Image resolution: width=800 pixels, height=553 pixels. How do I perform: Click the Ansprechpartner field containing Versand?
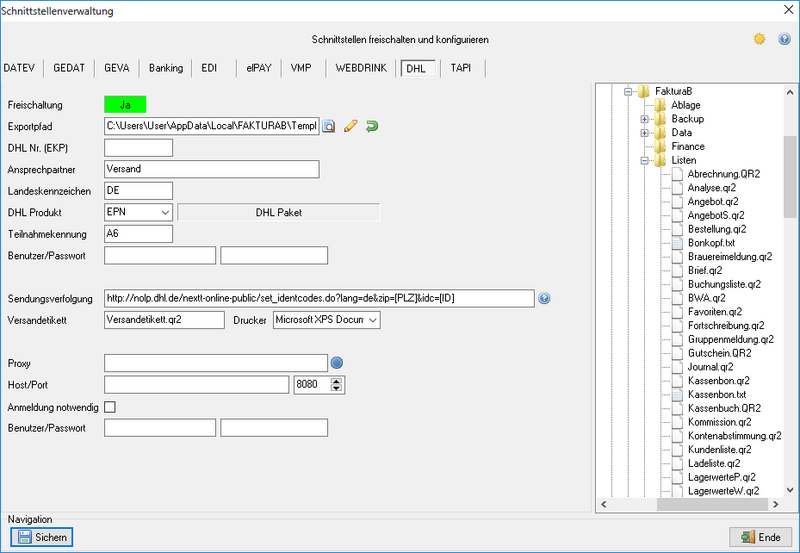[212, 169]
